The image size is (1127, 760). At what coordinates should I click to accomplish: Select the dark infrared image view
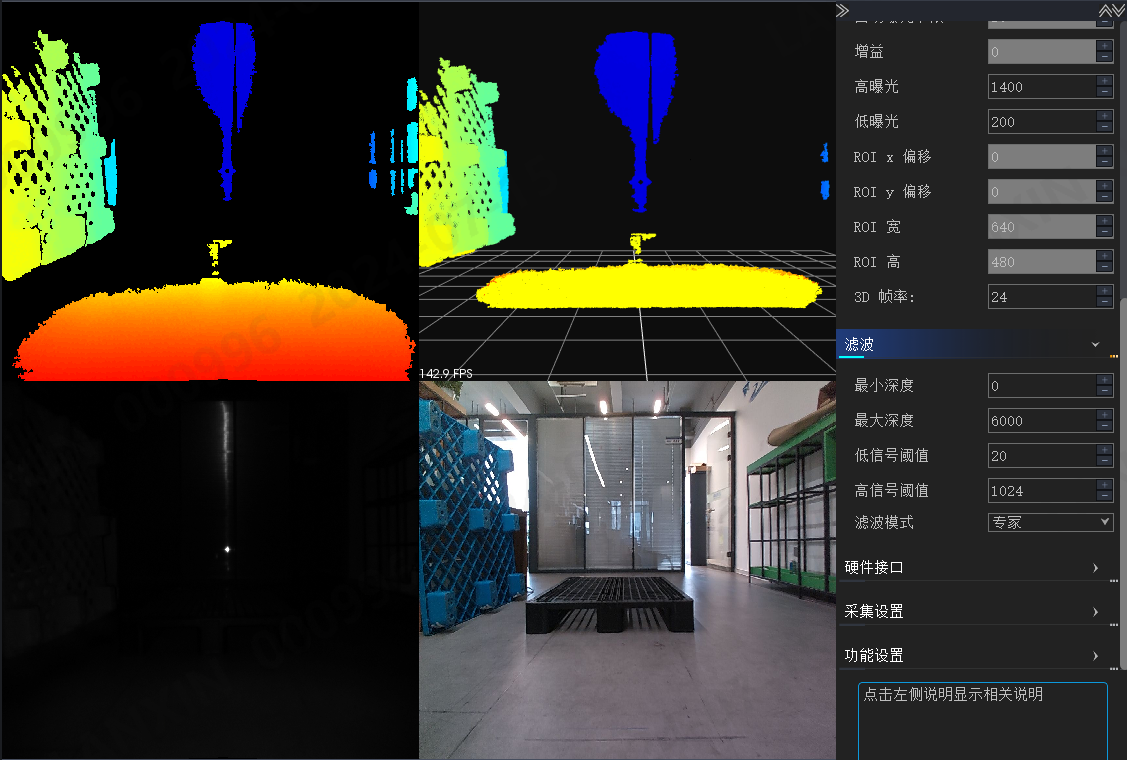pos(209,569)
